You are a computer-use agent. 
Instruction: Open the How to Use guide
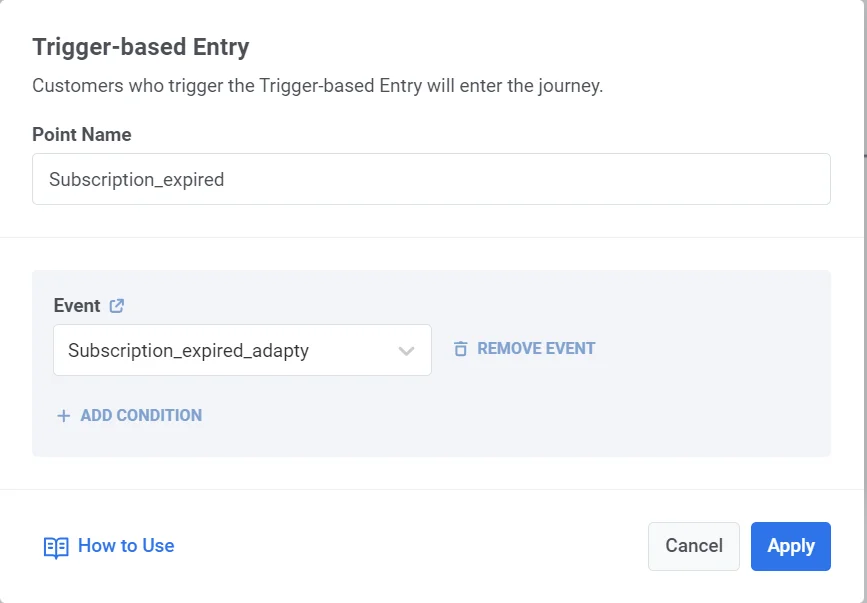125,545
